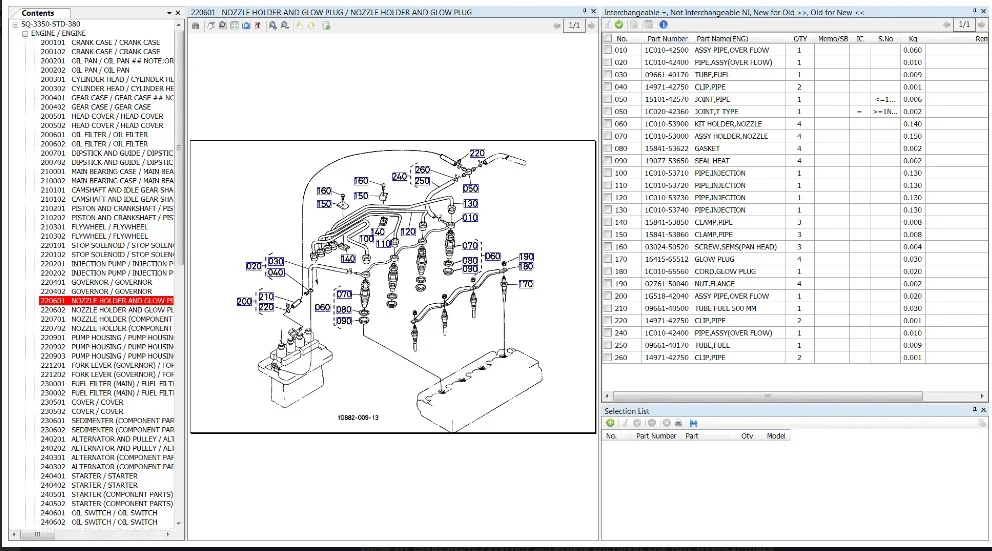992x551 pixels.
Task: Tick the checkbox for GLOW PLUG row 170
Action: 608,259
